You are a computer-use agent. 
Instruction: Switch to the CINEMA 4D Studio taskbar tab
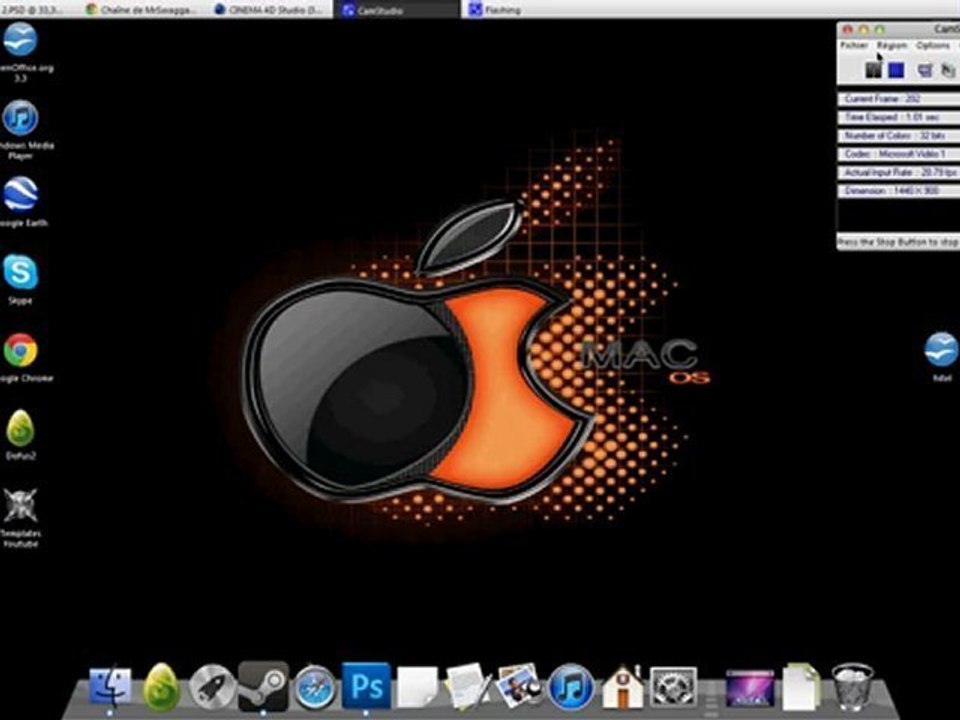click(x=270, y=10)
